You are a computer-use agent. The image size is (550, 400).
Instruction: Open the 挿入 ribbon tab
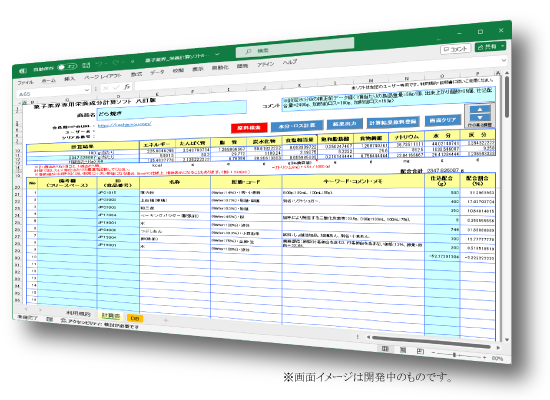pyautogui.click(x=69, y=79)
